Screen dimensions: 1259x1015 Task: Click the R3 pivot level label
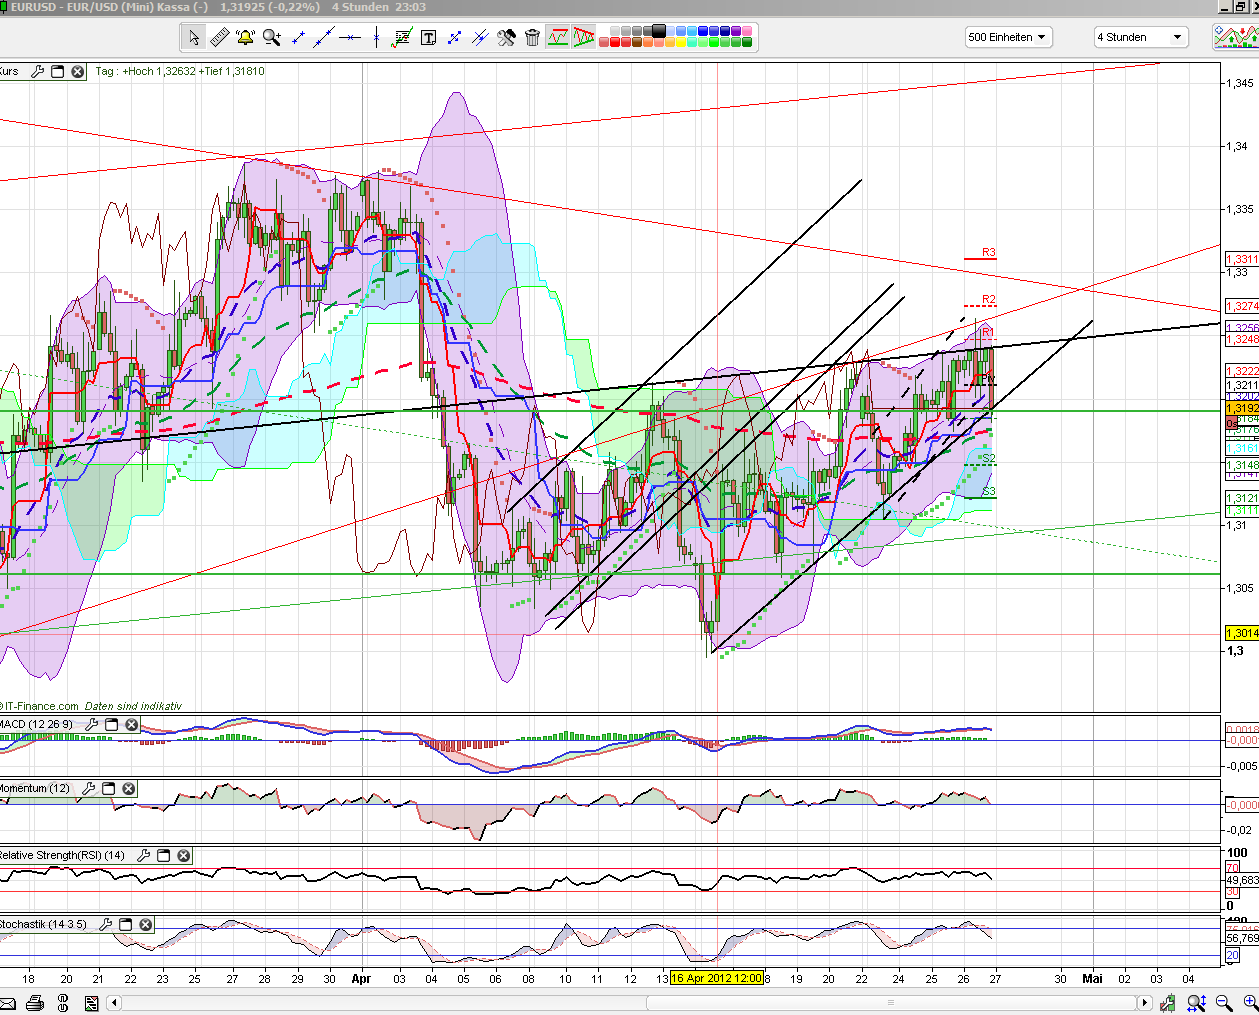pyautogui.click(x=989, y=252)
